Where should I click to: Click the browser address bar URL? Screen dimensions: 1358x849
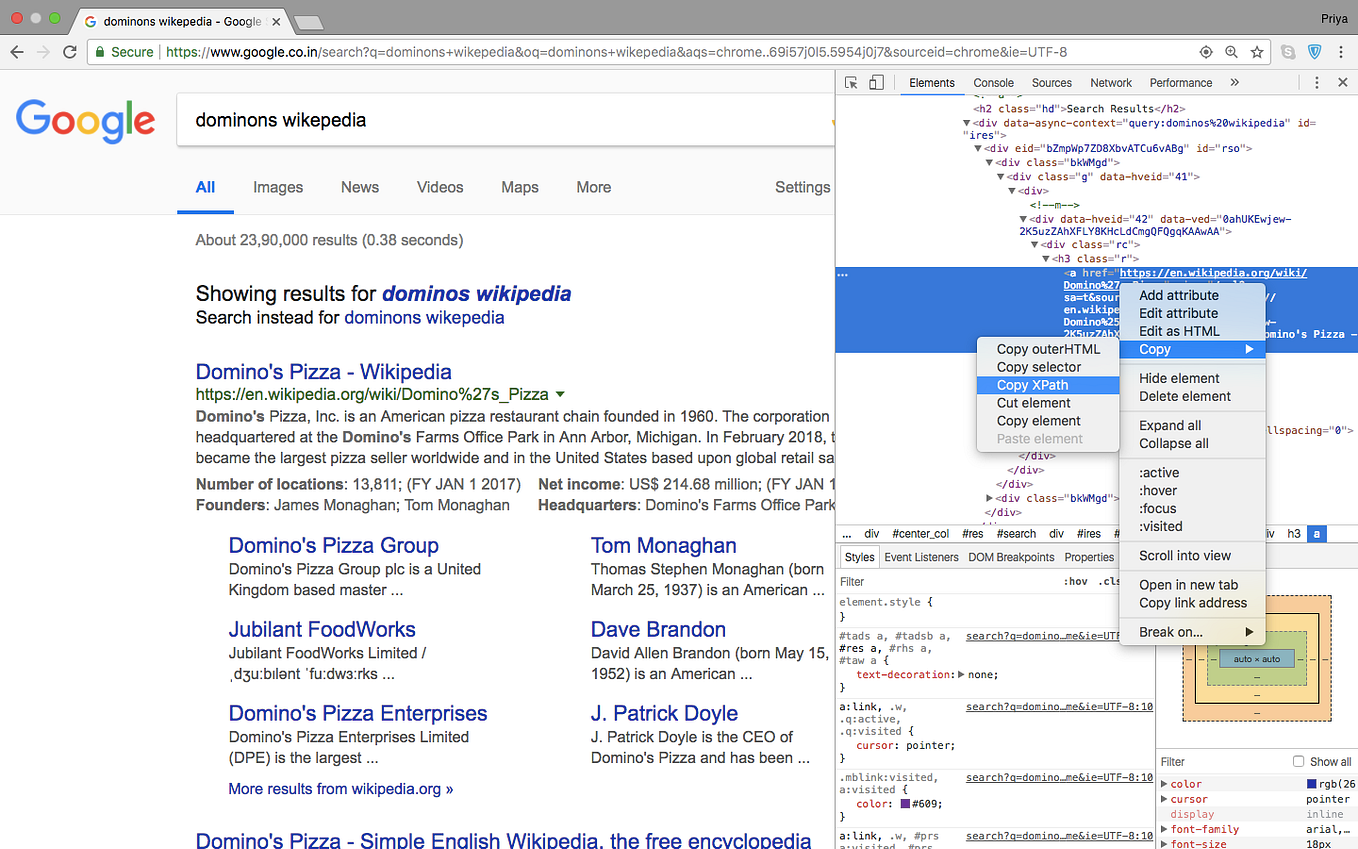point(616,52)
